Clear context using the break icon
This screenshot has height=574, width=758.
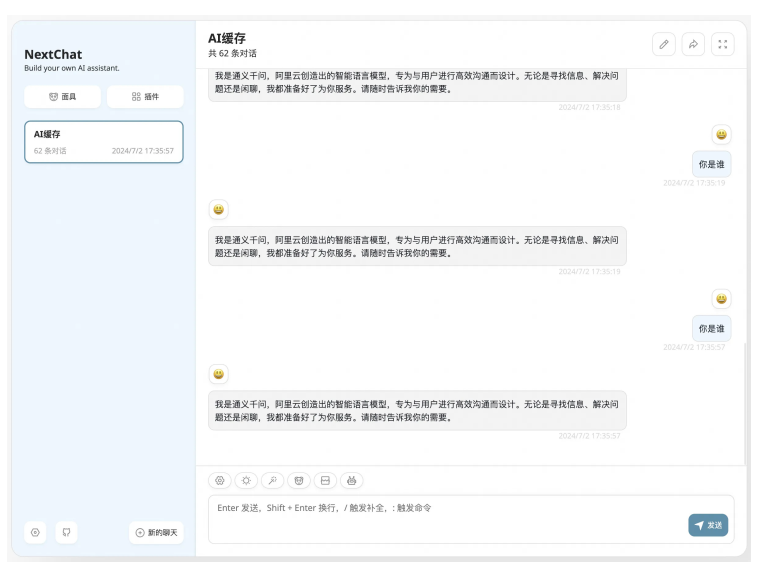[x=325, y=480]
